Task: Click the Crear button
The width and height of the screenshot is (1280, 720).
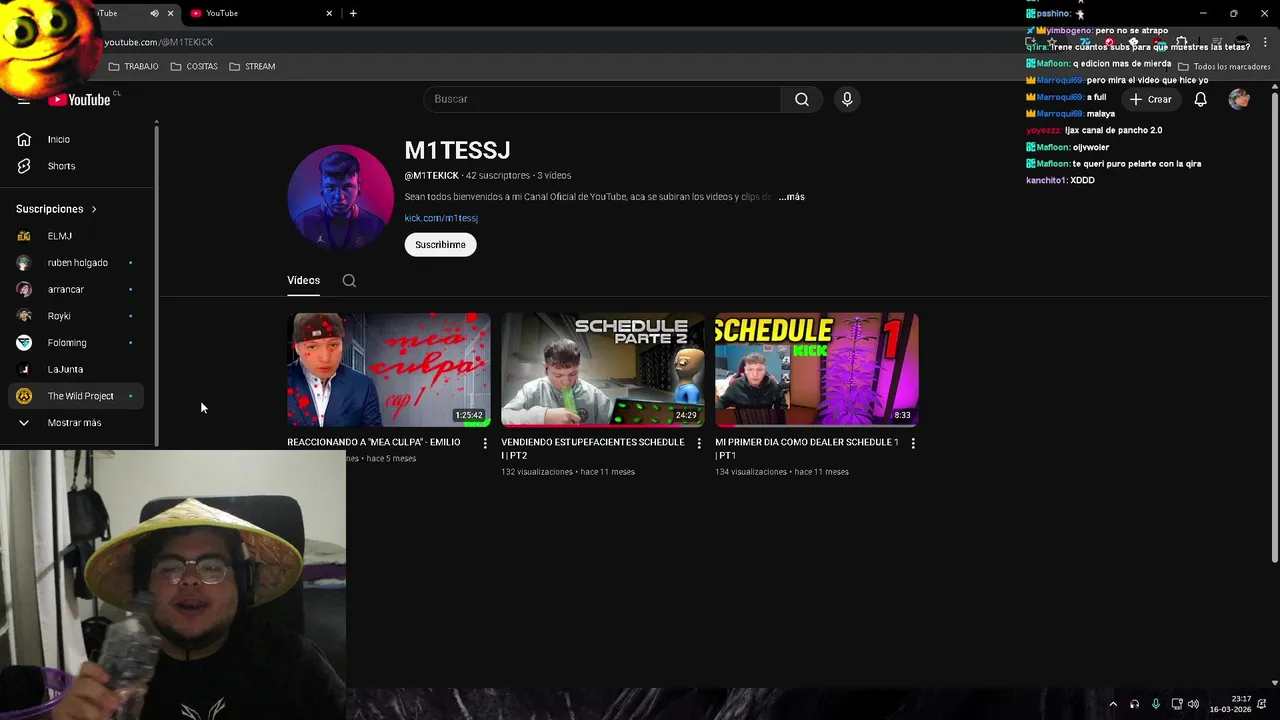Action: pos(1150,99)
